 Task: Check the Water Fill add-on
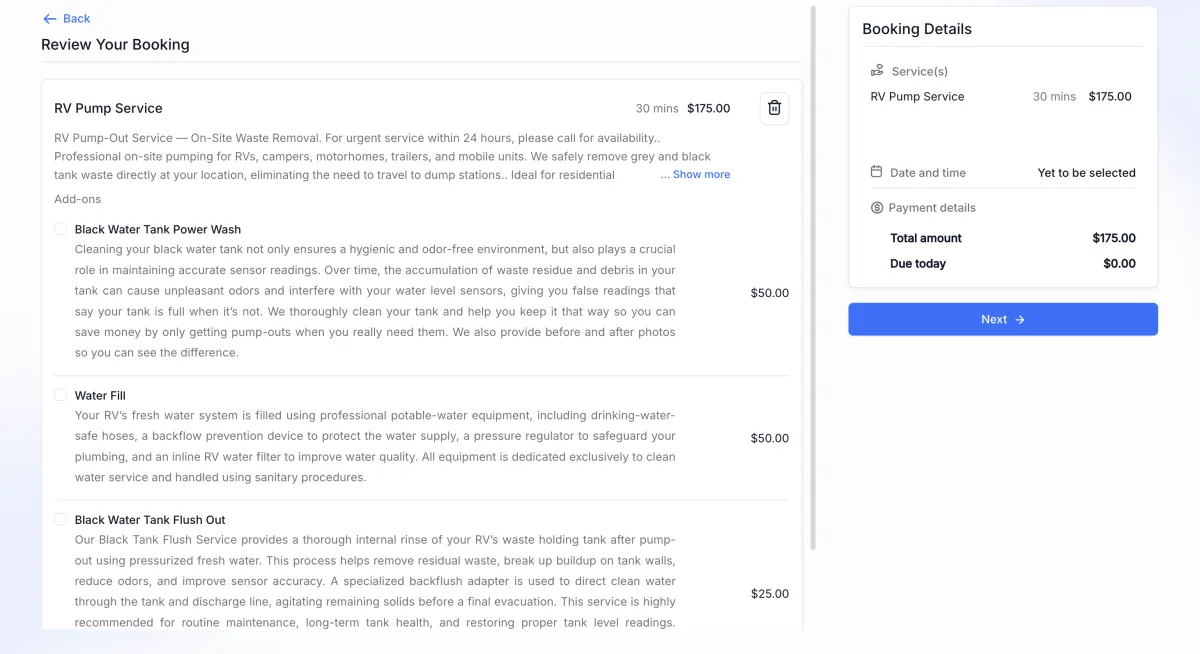(61, 395)
